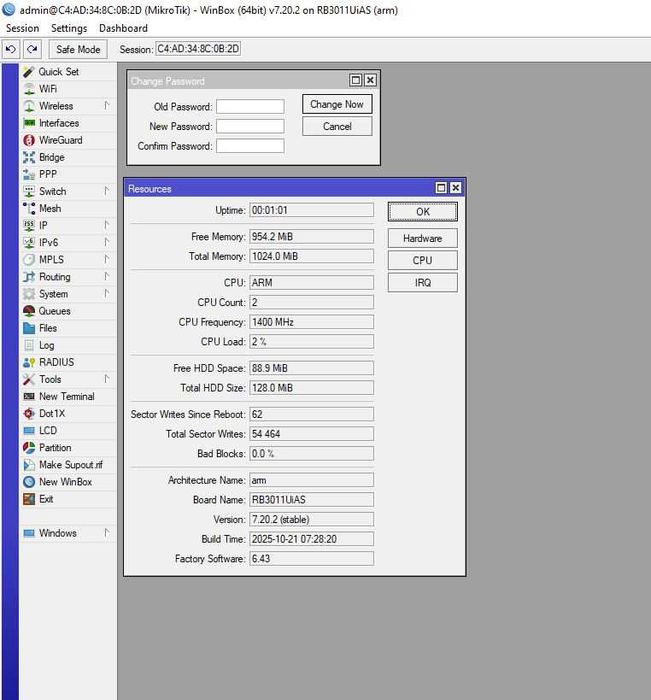Expand the Wireless submenu arrow

106,105
